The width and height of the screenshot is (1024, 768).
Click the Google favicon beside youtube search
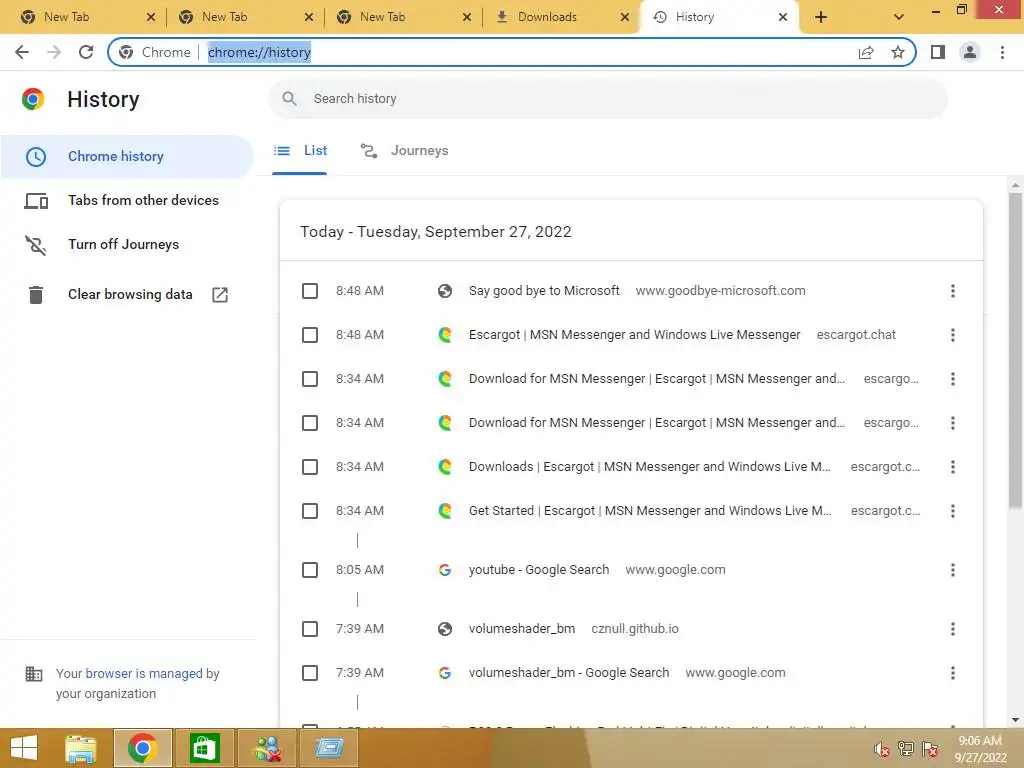pyautogui.click(x=445, y=570)
